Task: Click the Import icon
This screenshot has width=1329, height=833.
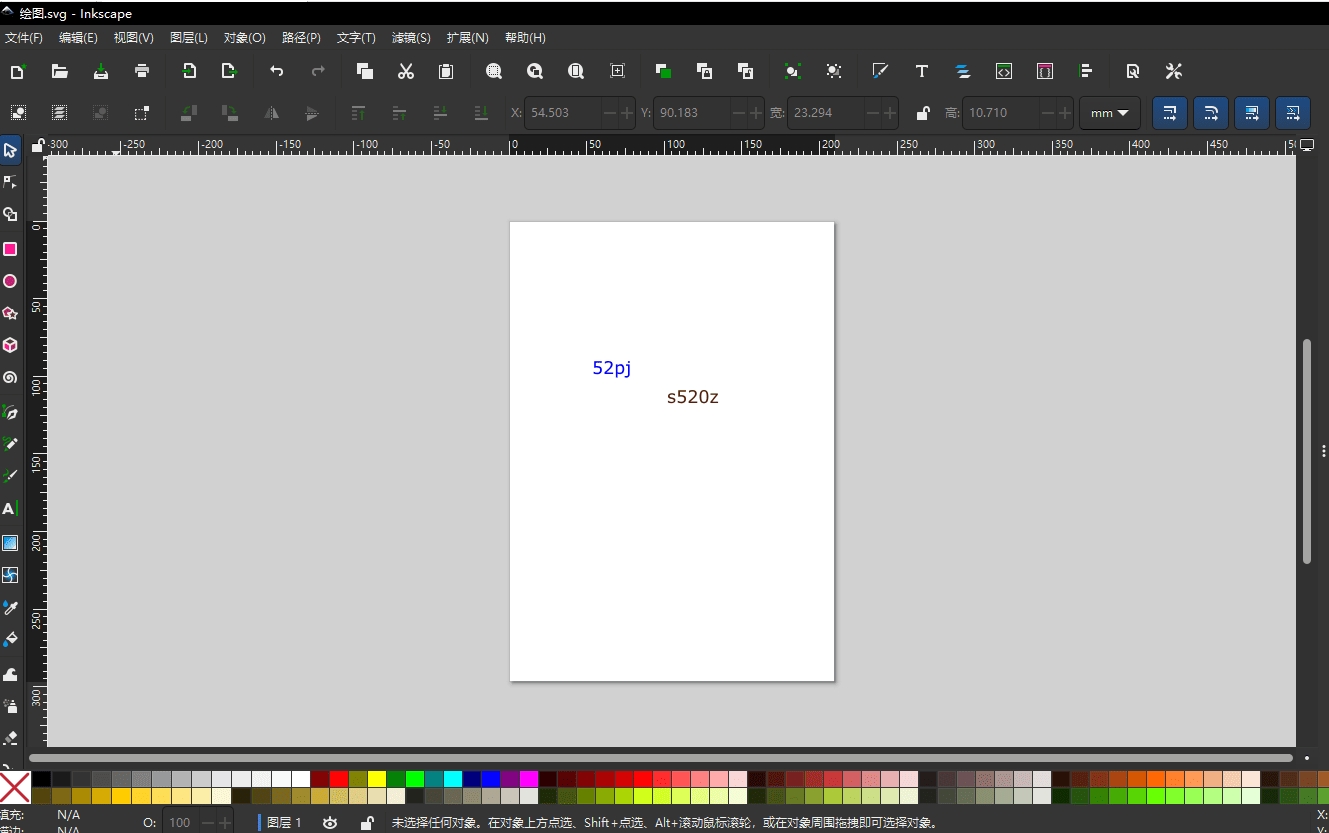Action: pos(189,71)
